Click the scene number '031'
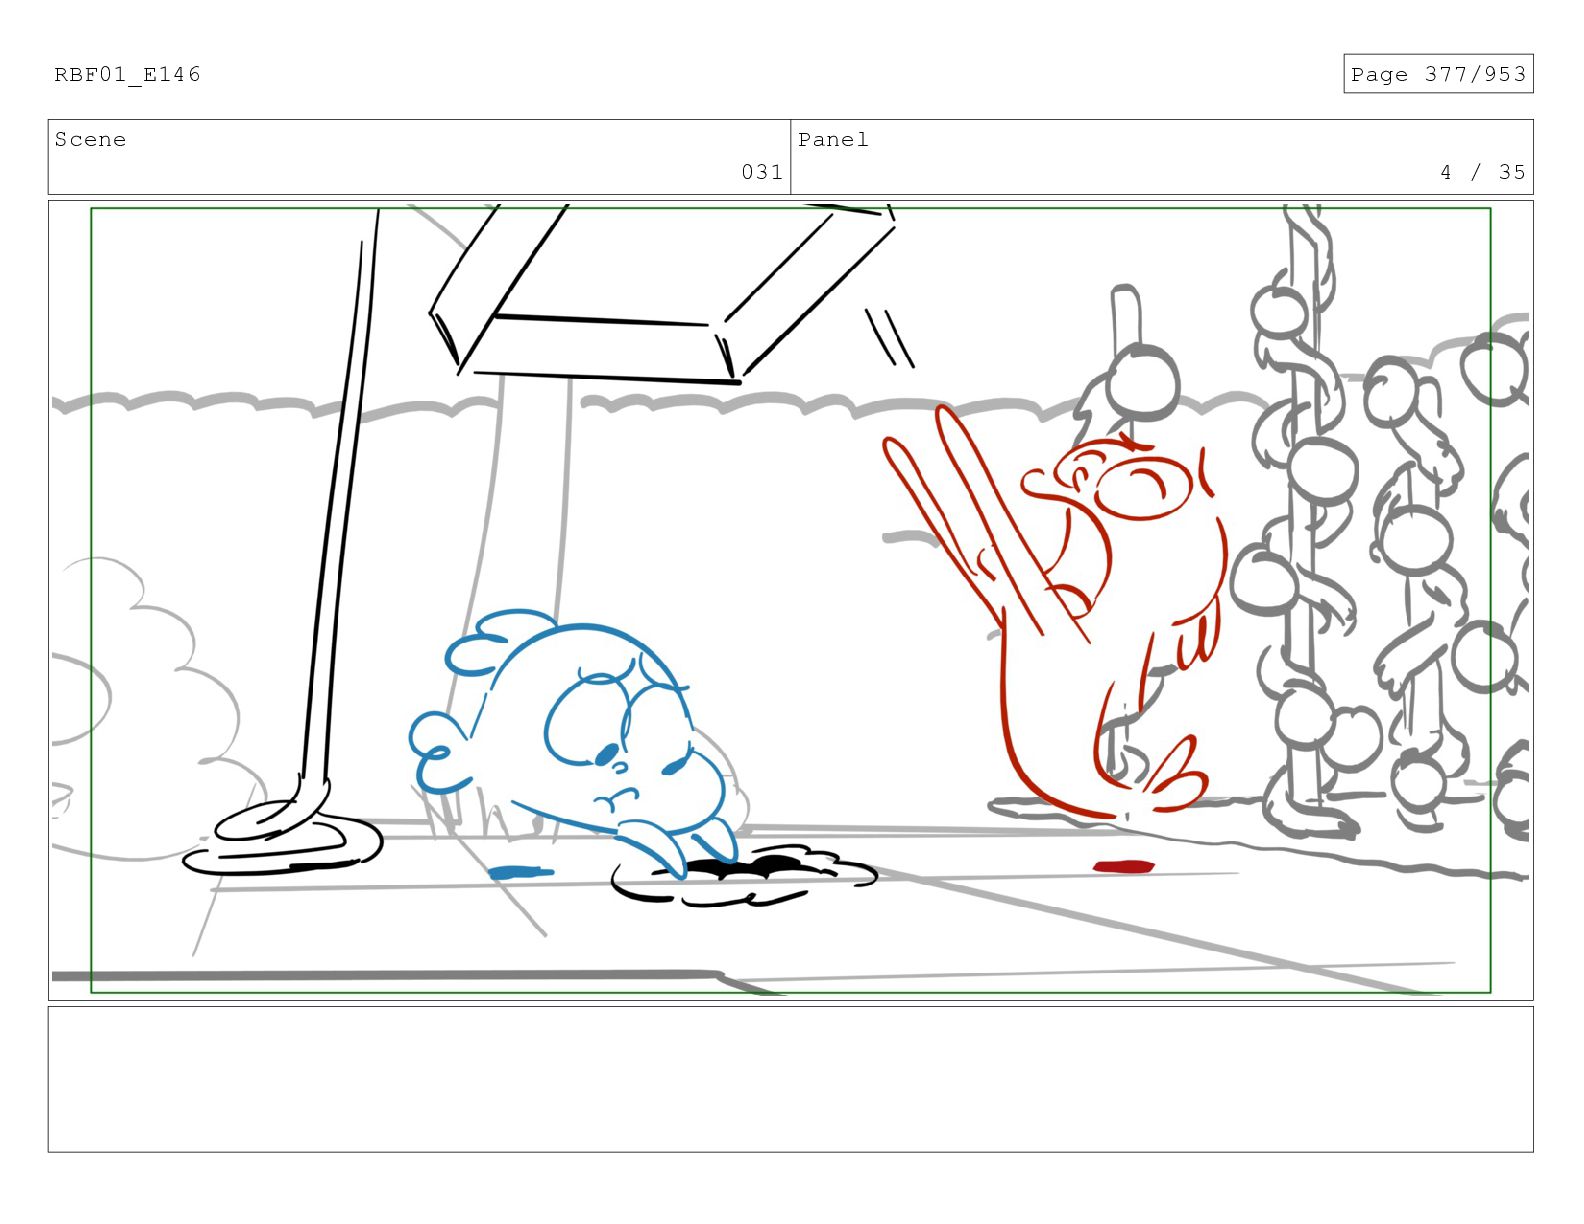The width and height of the screenshot is (1584, 1224). [762, 172]
